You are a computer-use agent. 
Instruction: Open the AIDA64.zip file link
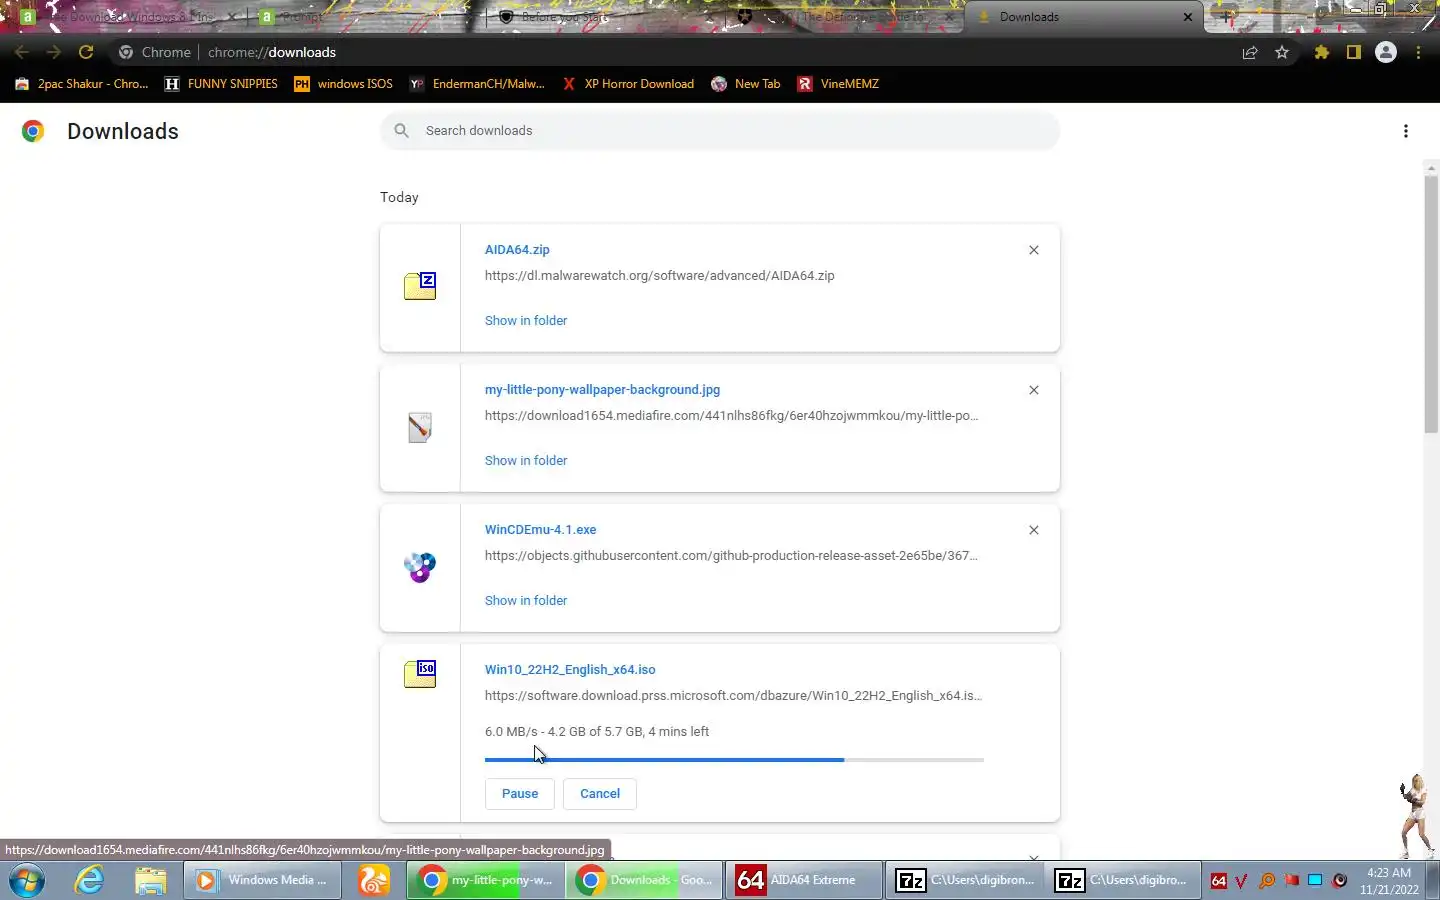[517, 250]
